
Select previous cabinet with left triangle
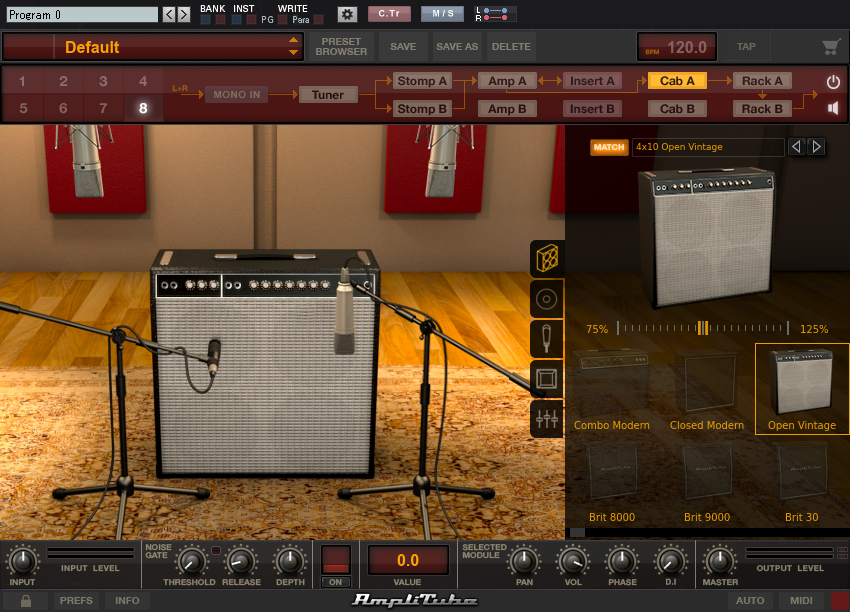(x=796, y=147)
